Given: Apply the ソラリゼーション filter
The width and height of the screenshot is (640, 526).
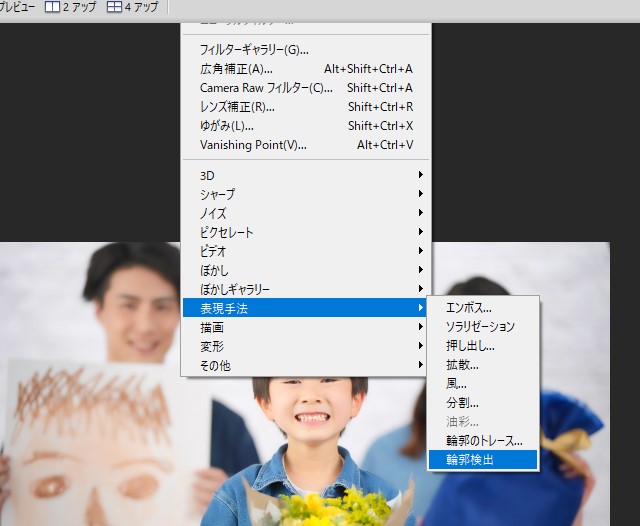Looking at the screenshot, I should 483,326.
